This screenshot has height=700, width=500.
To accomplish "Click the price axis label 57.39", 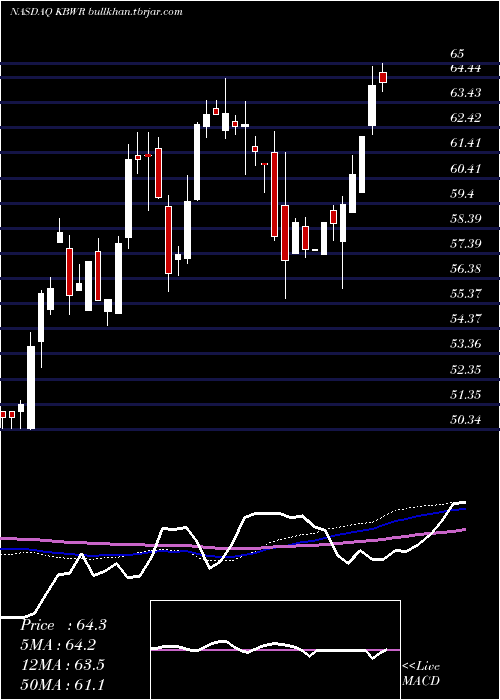I will [466, 244].
